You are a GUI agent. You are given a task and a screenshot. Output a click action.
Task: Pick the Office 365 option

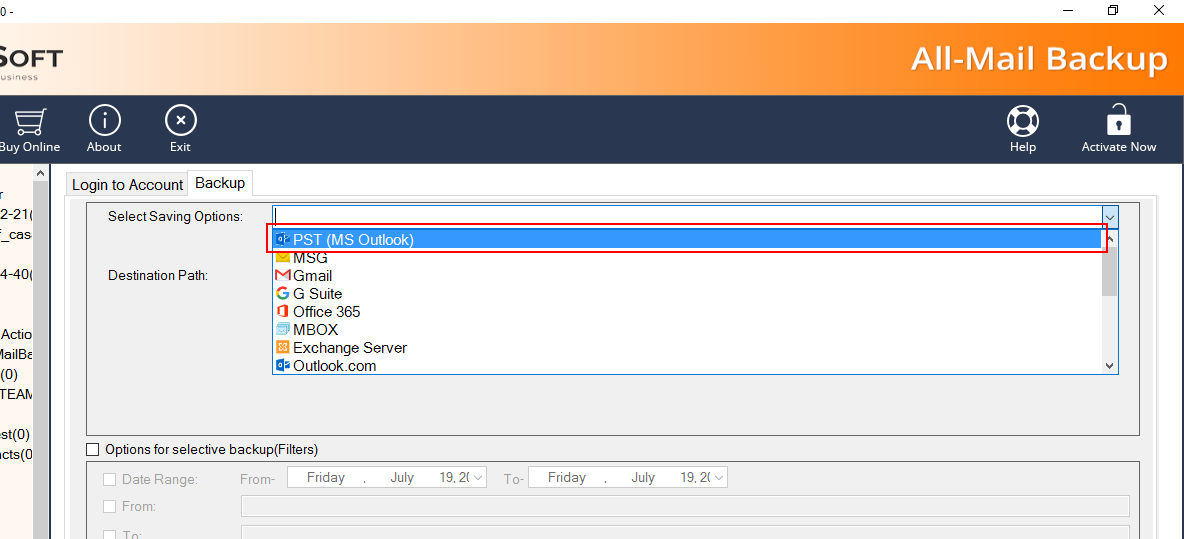[326, 312]
